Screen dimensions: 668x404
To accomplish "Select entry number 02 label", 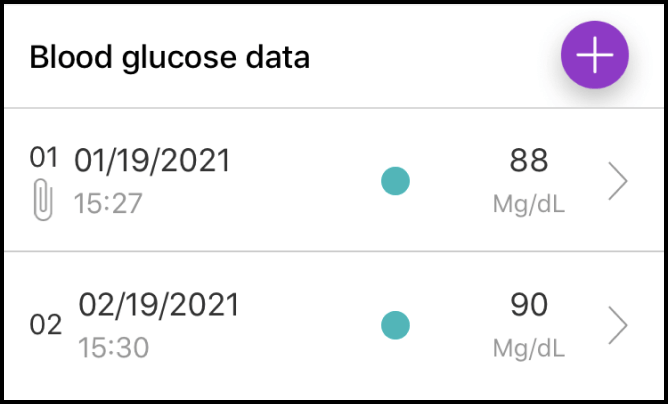I will (x=46, y=325).
